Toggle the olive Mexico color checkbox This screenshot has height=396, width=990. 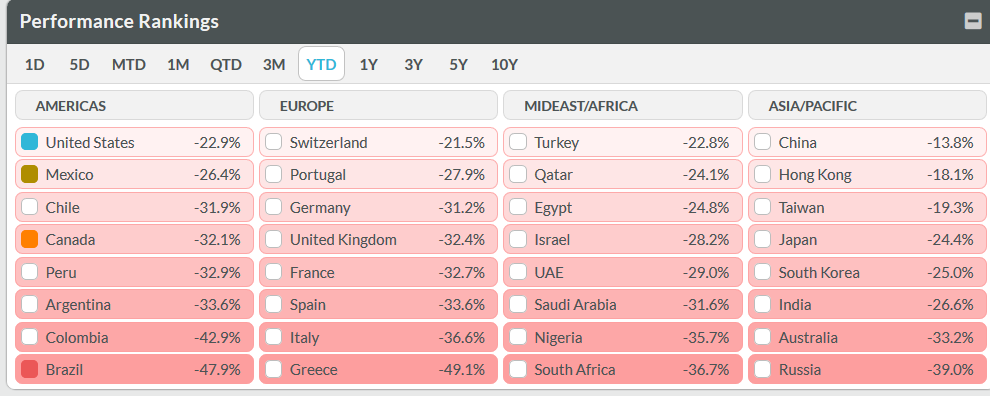(x=30, y=174)
